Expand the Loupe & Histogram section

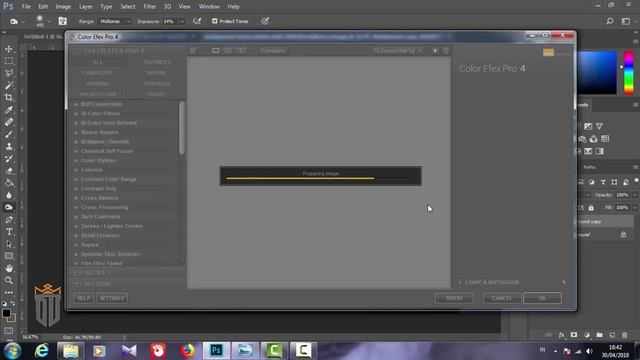point(489,282)
